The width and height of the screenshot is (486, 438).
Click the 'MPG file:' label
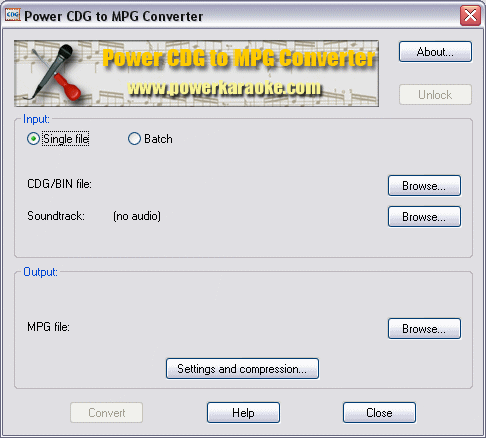tap(48, 327)
